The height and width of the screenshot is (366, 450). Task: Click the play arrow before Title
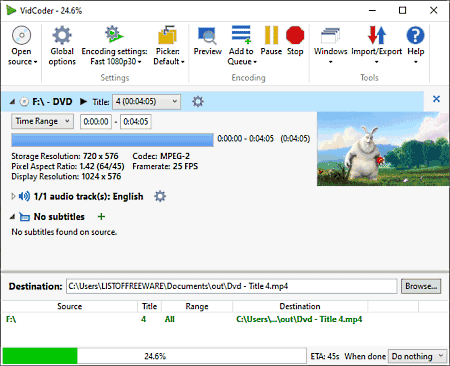(83, 101)
